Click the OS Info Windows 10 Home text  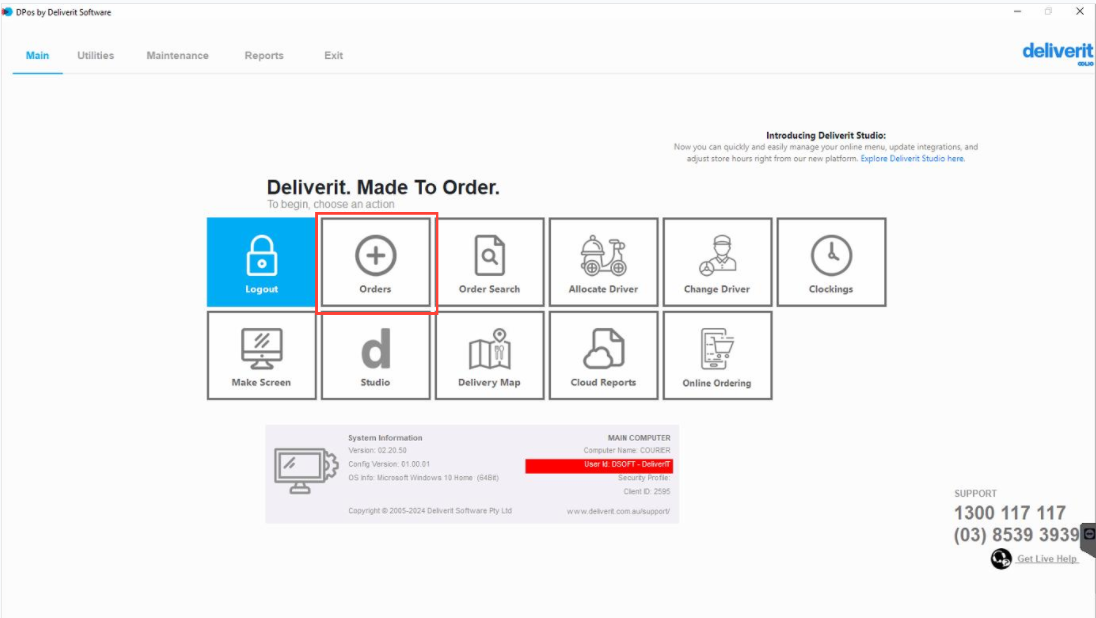point(424,478)
